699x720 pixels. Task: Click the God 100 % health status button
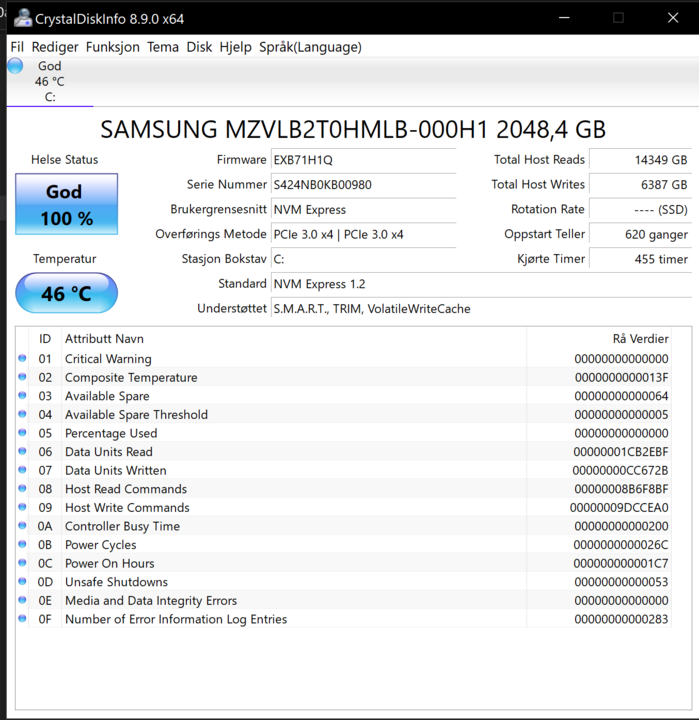click(67, 204)
